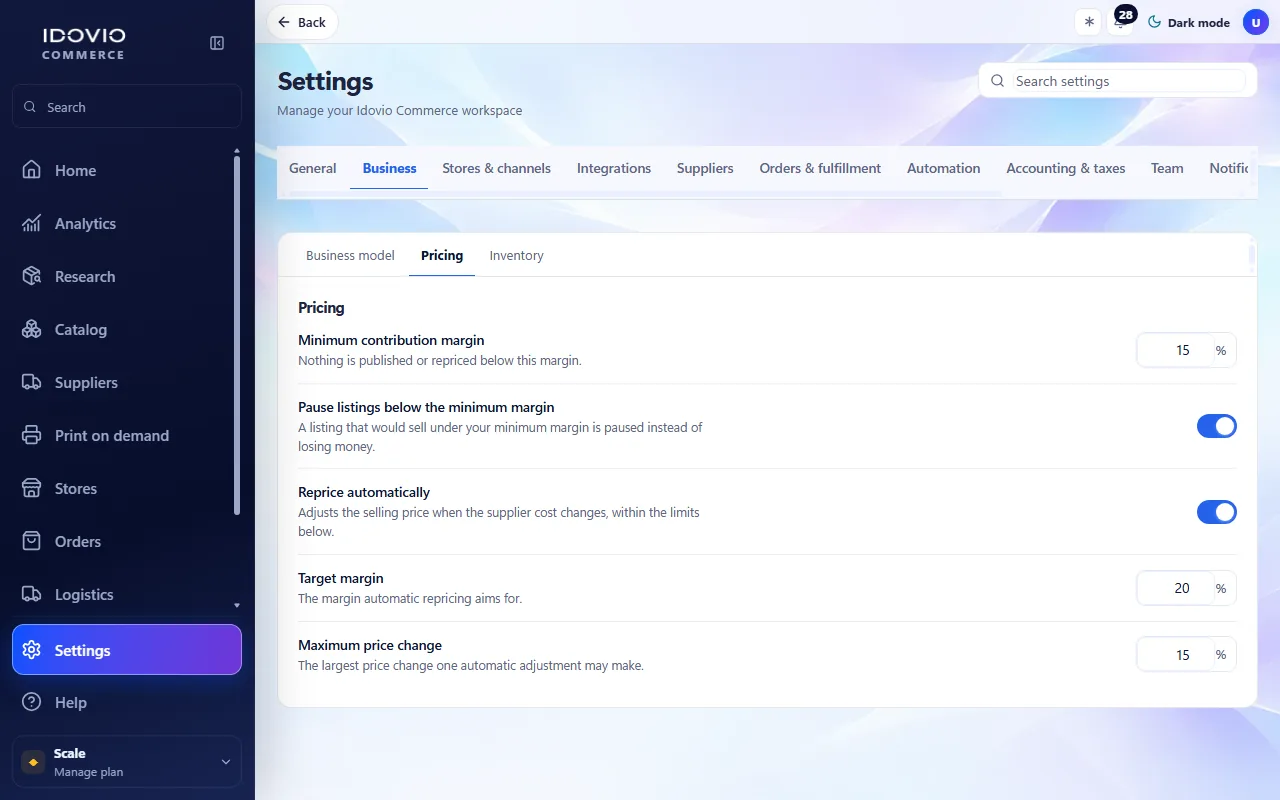The image size is (1280, 800).
Task: Open the Accounting & taxes tab
Action: (1066, 168)
